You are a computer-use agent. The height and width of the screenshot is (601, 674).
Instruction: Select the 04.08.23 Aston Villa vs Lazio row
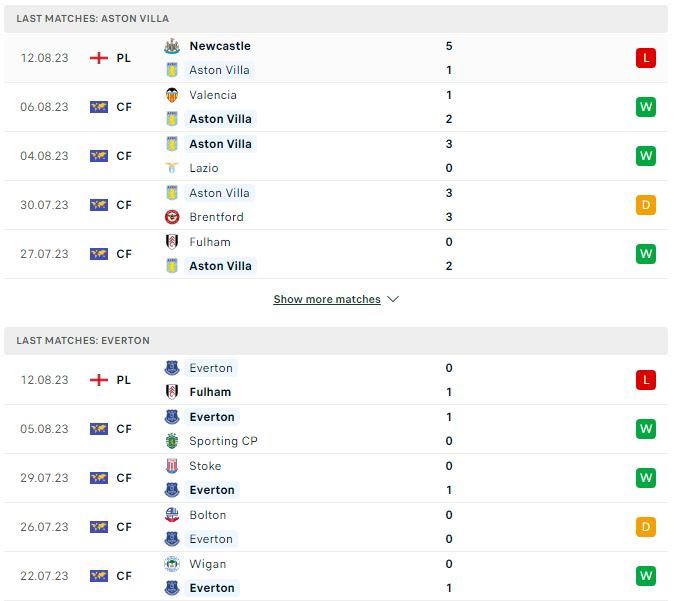point(336,156)
